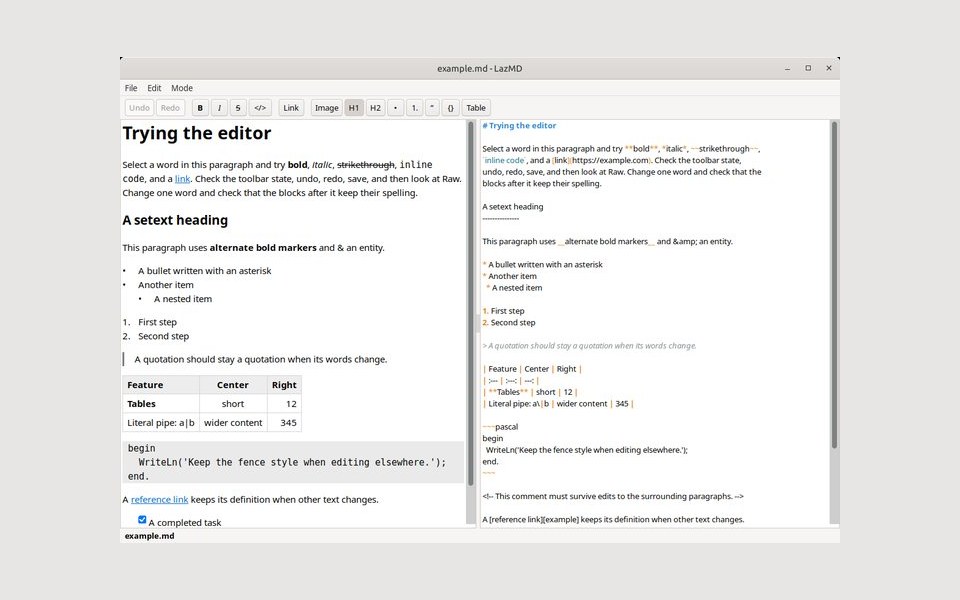This screenshot has height=600, width=960.
Task: Insert a picture with the Image button
Action: 326,108
